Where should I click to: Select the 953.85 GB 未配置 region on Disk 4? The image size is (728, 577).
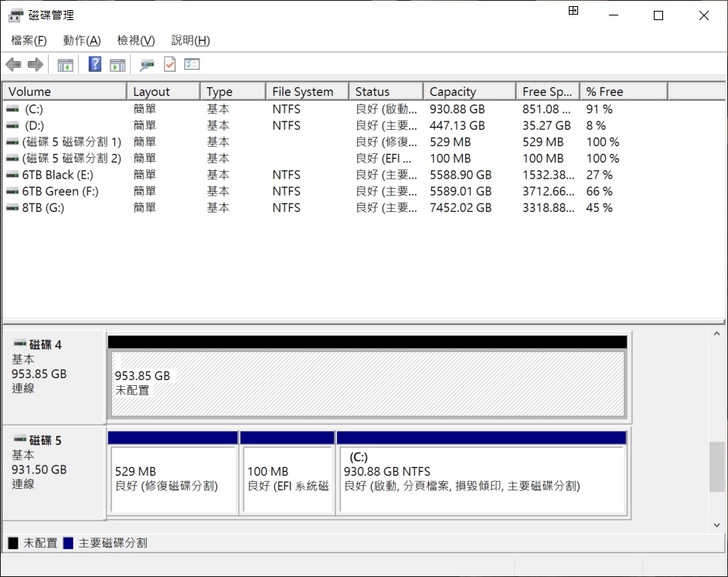click(x=367, y=383)
